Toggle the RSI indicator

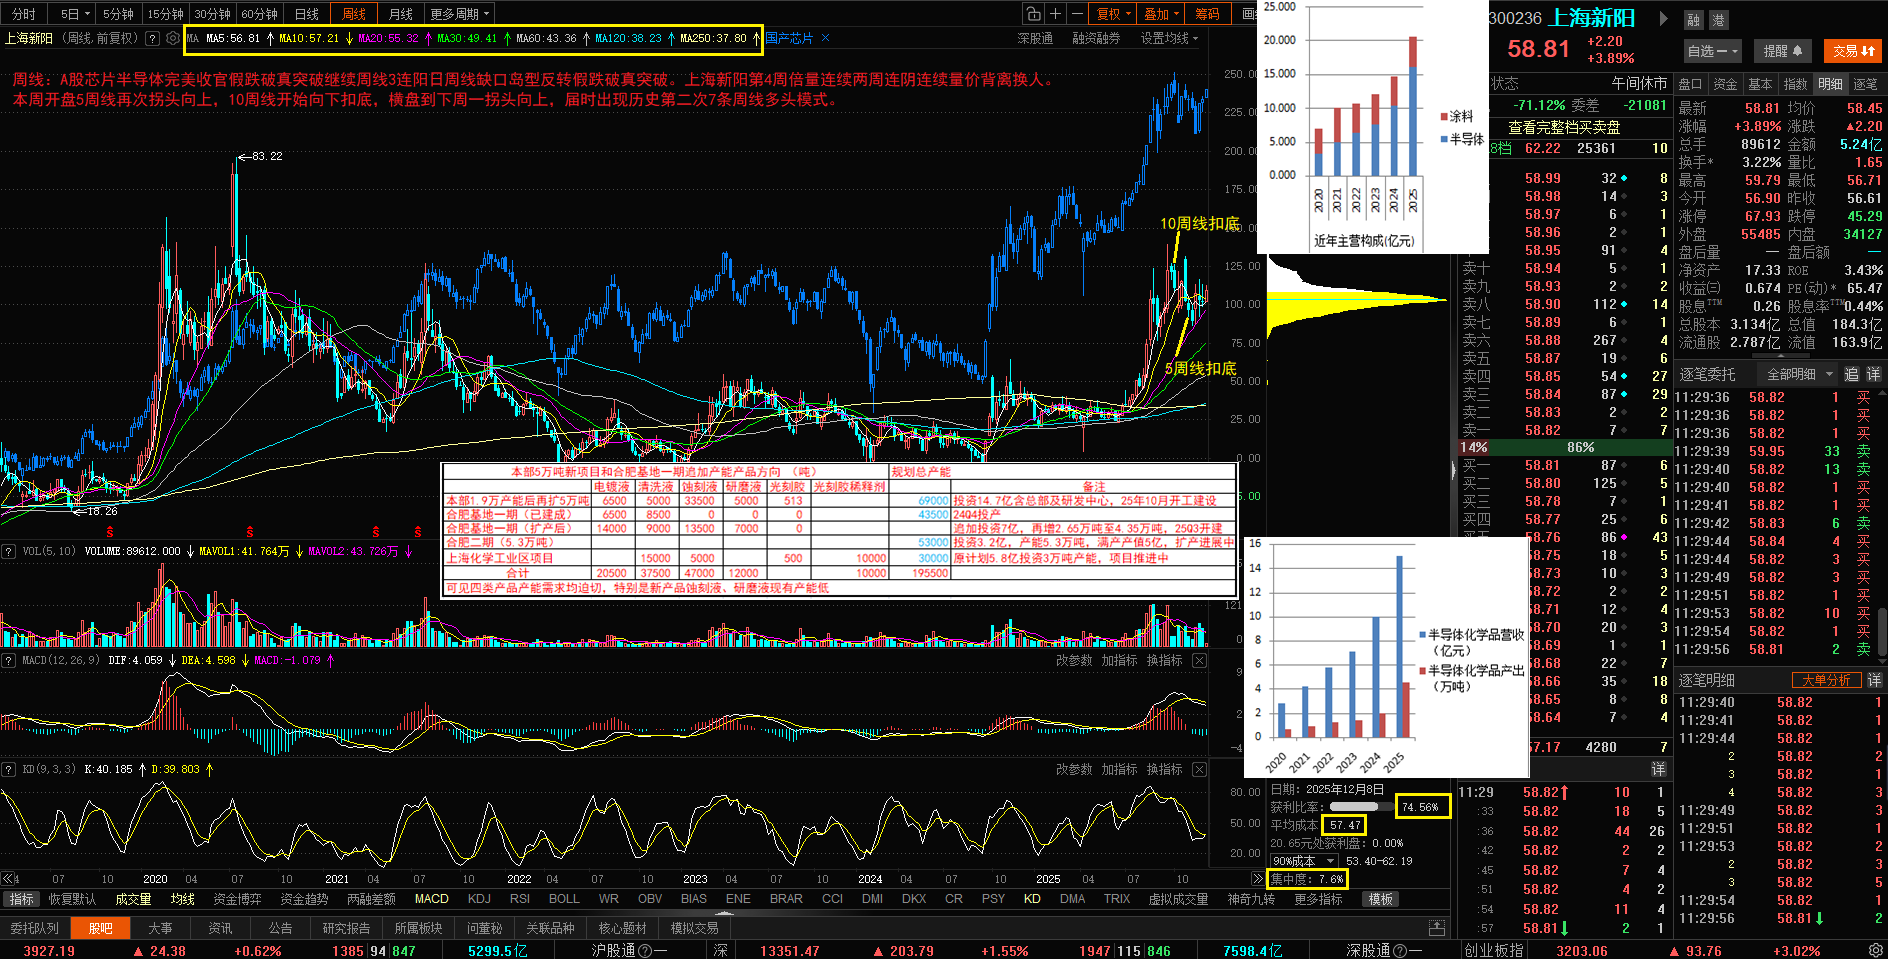520,899
